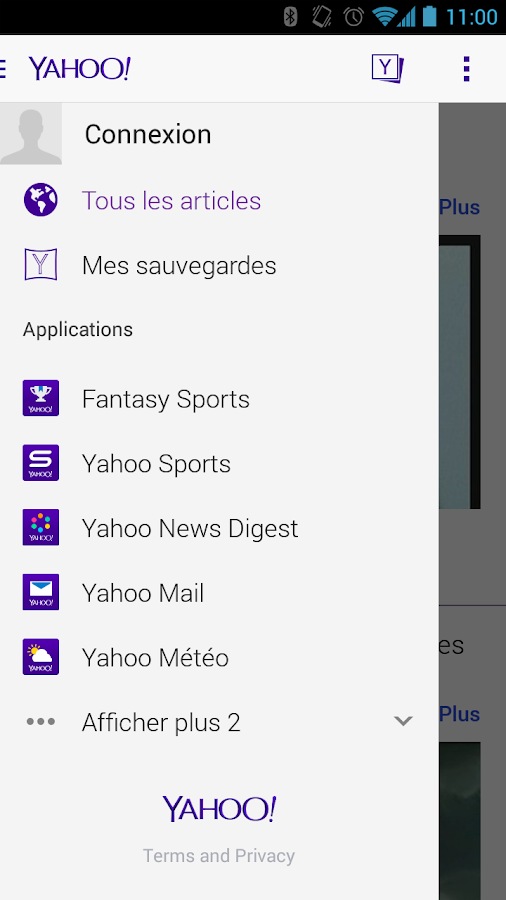Tap the 11:00 clock in status bar
This screenshot has height=900, width=506.
pos(472,17)
